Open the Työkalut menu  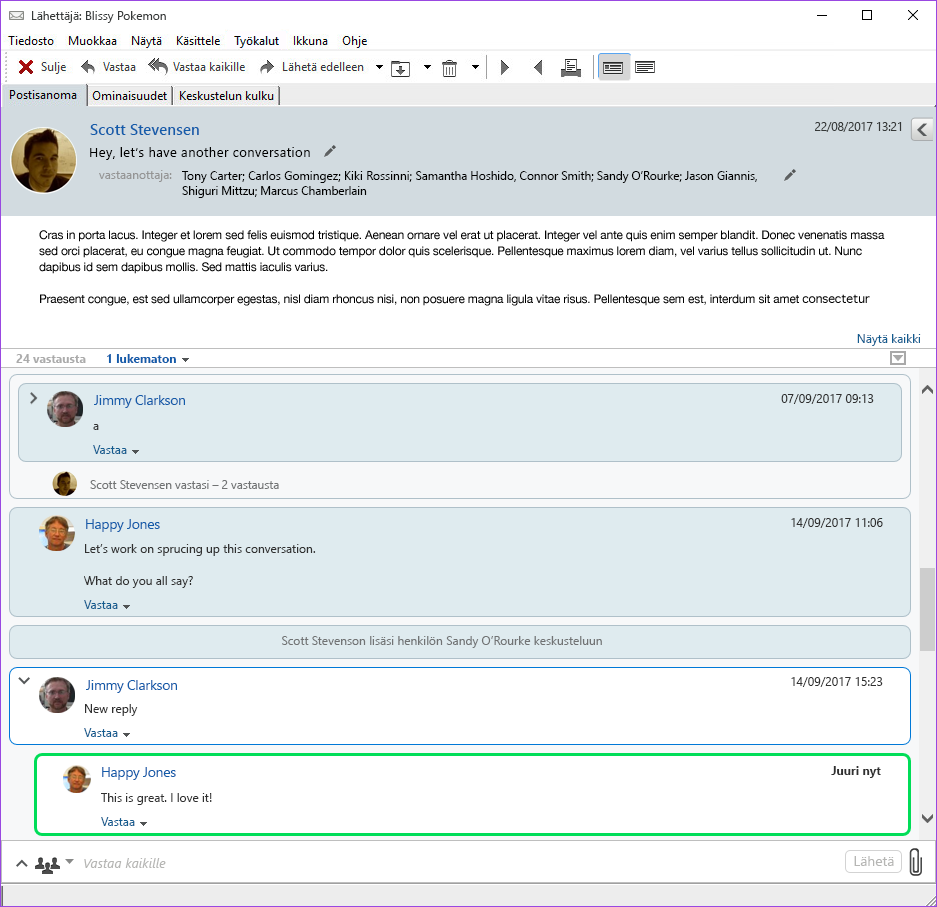tap(256, 41)
